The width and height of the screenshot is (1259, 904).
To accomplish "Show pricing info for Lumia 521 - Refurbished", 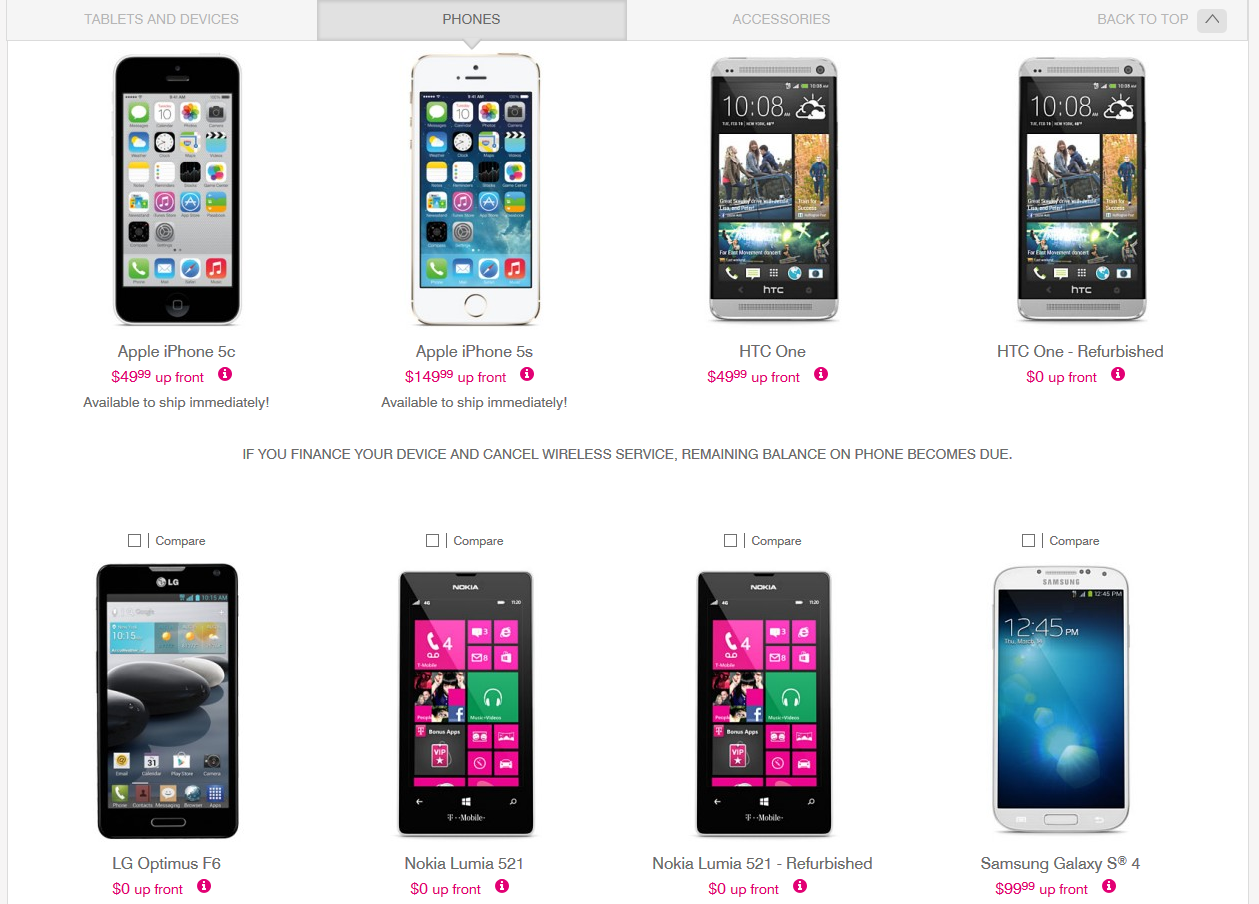I will click(x=800, y=886).
